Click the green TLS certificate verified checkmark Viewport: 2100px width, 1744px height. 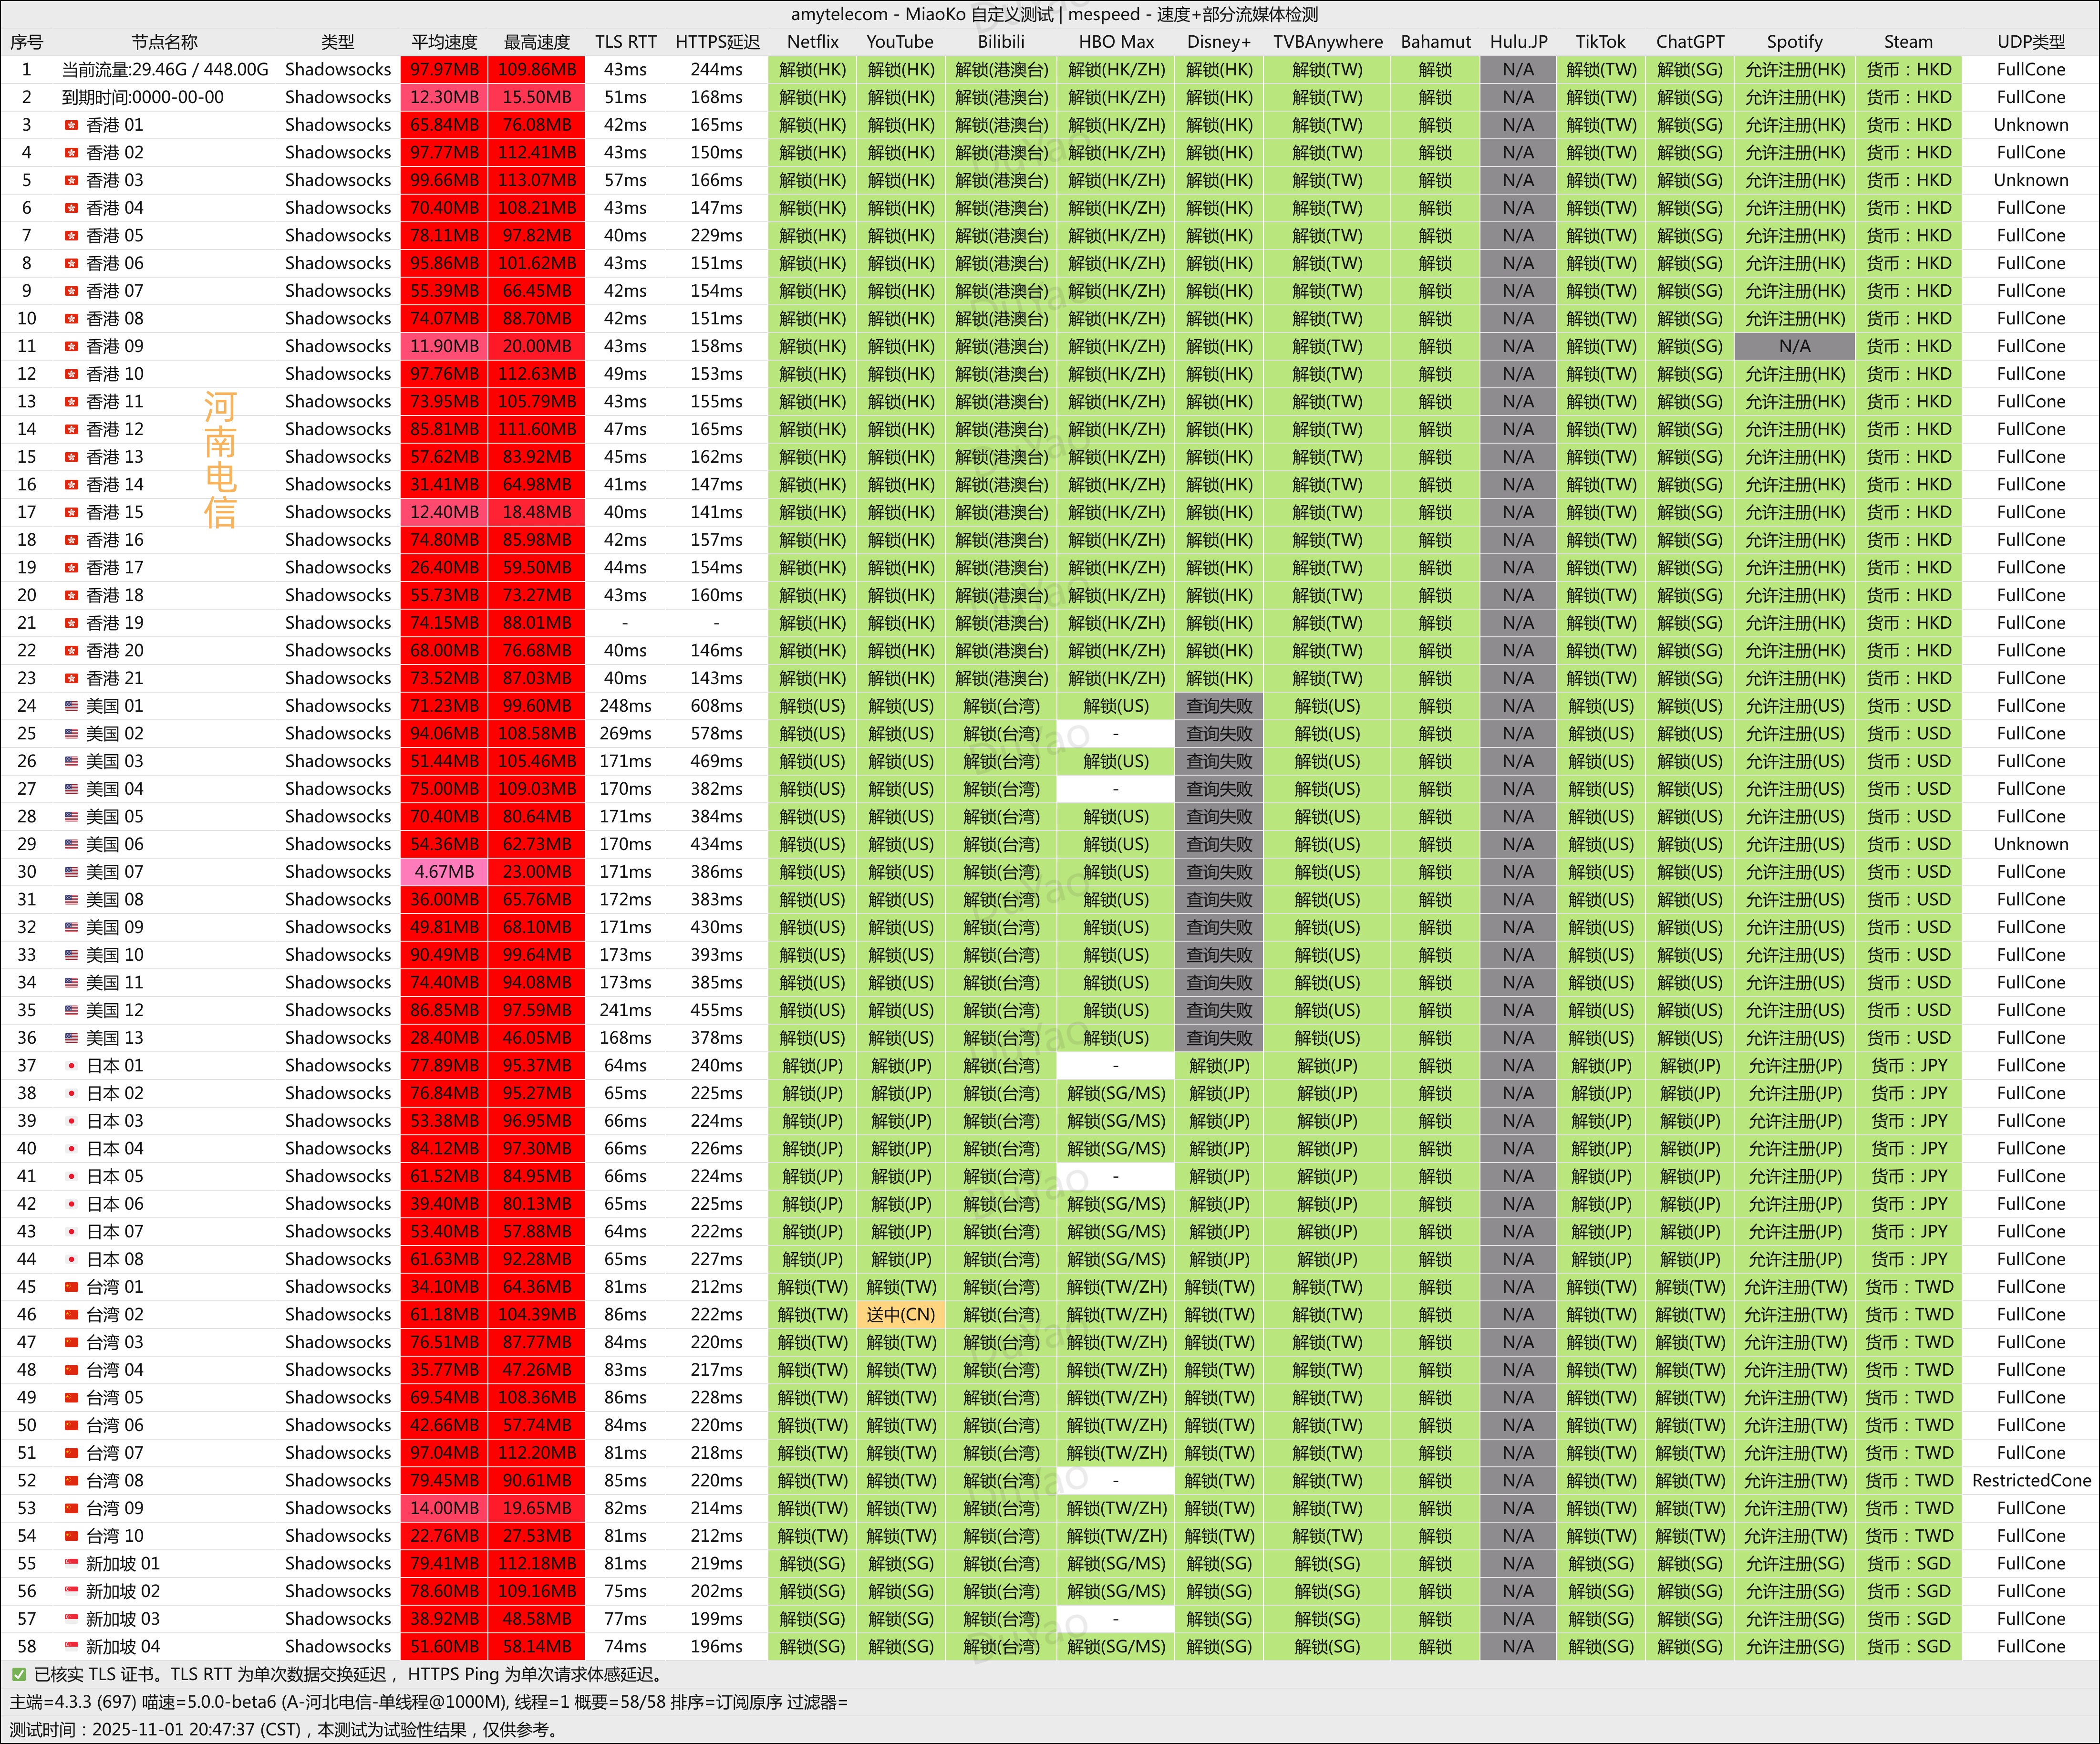point(19,1674)
